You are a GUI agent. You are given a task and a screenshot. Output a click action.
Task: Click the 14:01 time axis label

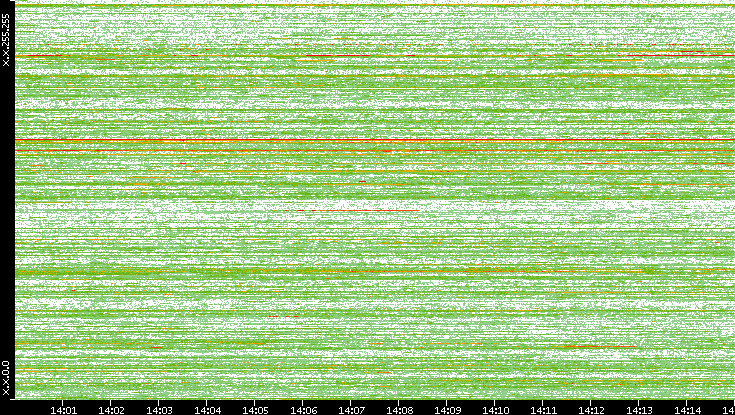(63, 410)
